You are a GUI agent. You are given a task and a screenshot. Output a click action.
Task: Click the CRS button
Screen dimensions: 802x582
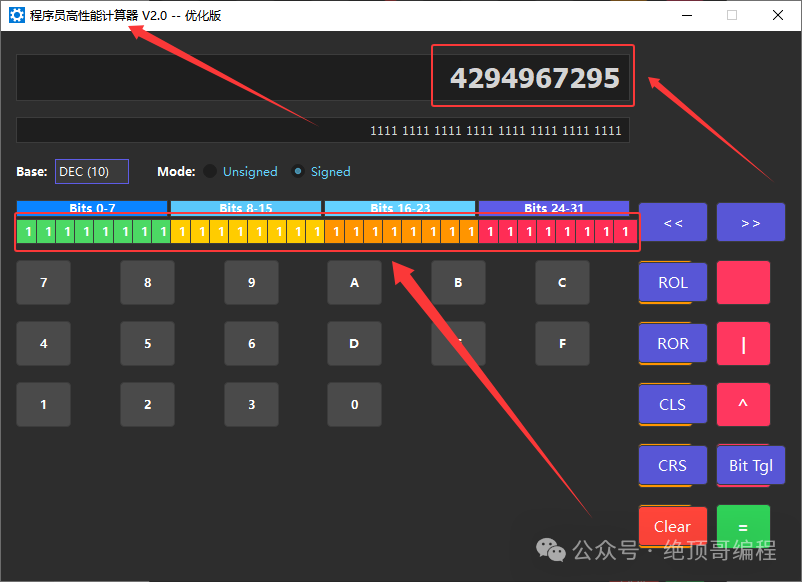673,465
